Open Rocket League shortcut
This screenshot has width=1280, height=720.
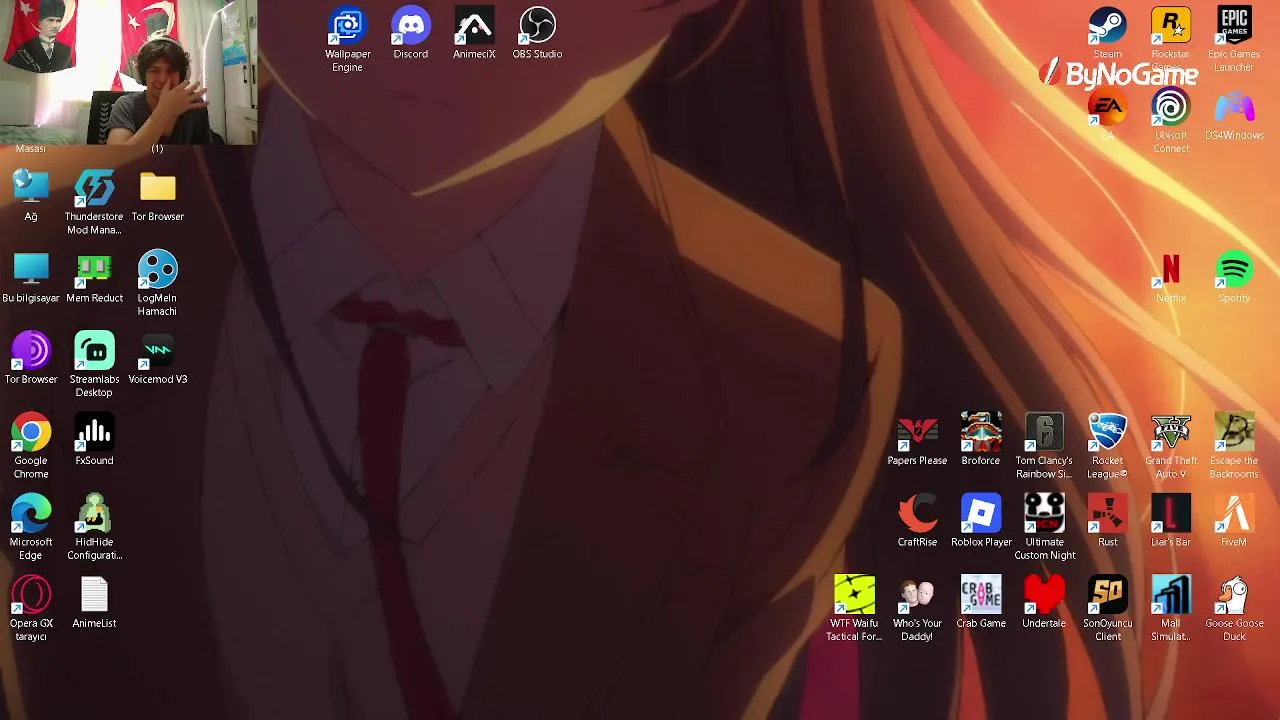[1107, 433]
